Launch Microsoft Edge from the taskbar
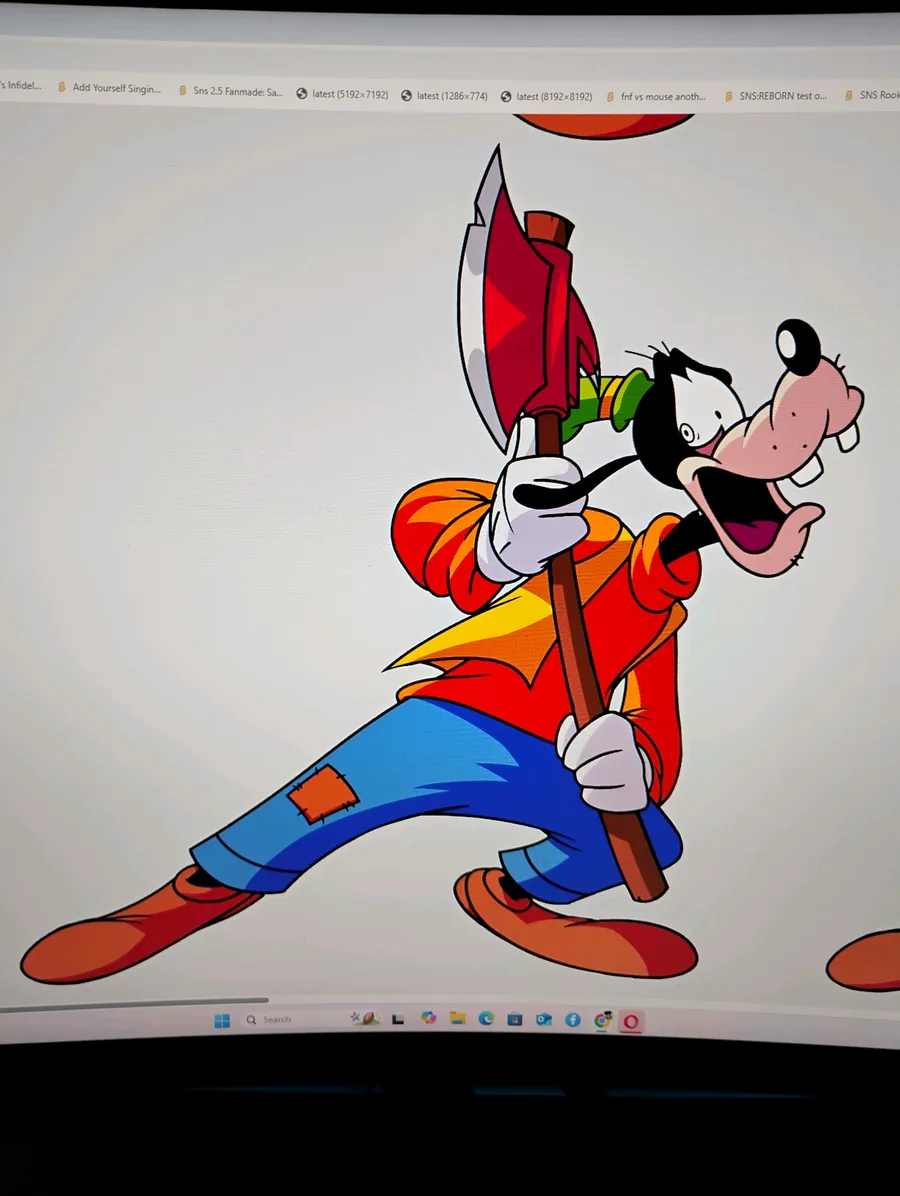Viewport: 900px width, 1196px height. point(486,1018)
